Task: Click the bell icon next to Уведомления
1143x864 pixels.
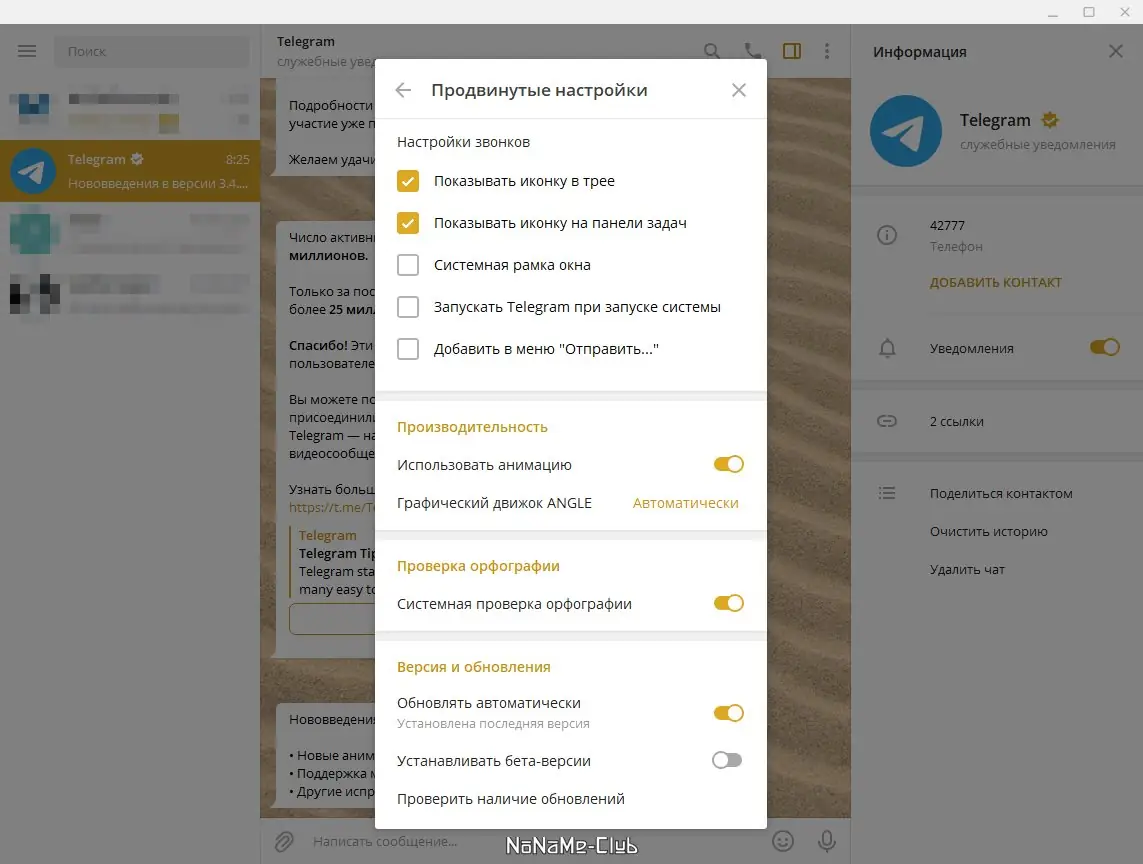Action: (886, 348)
